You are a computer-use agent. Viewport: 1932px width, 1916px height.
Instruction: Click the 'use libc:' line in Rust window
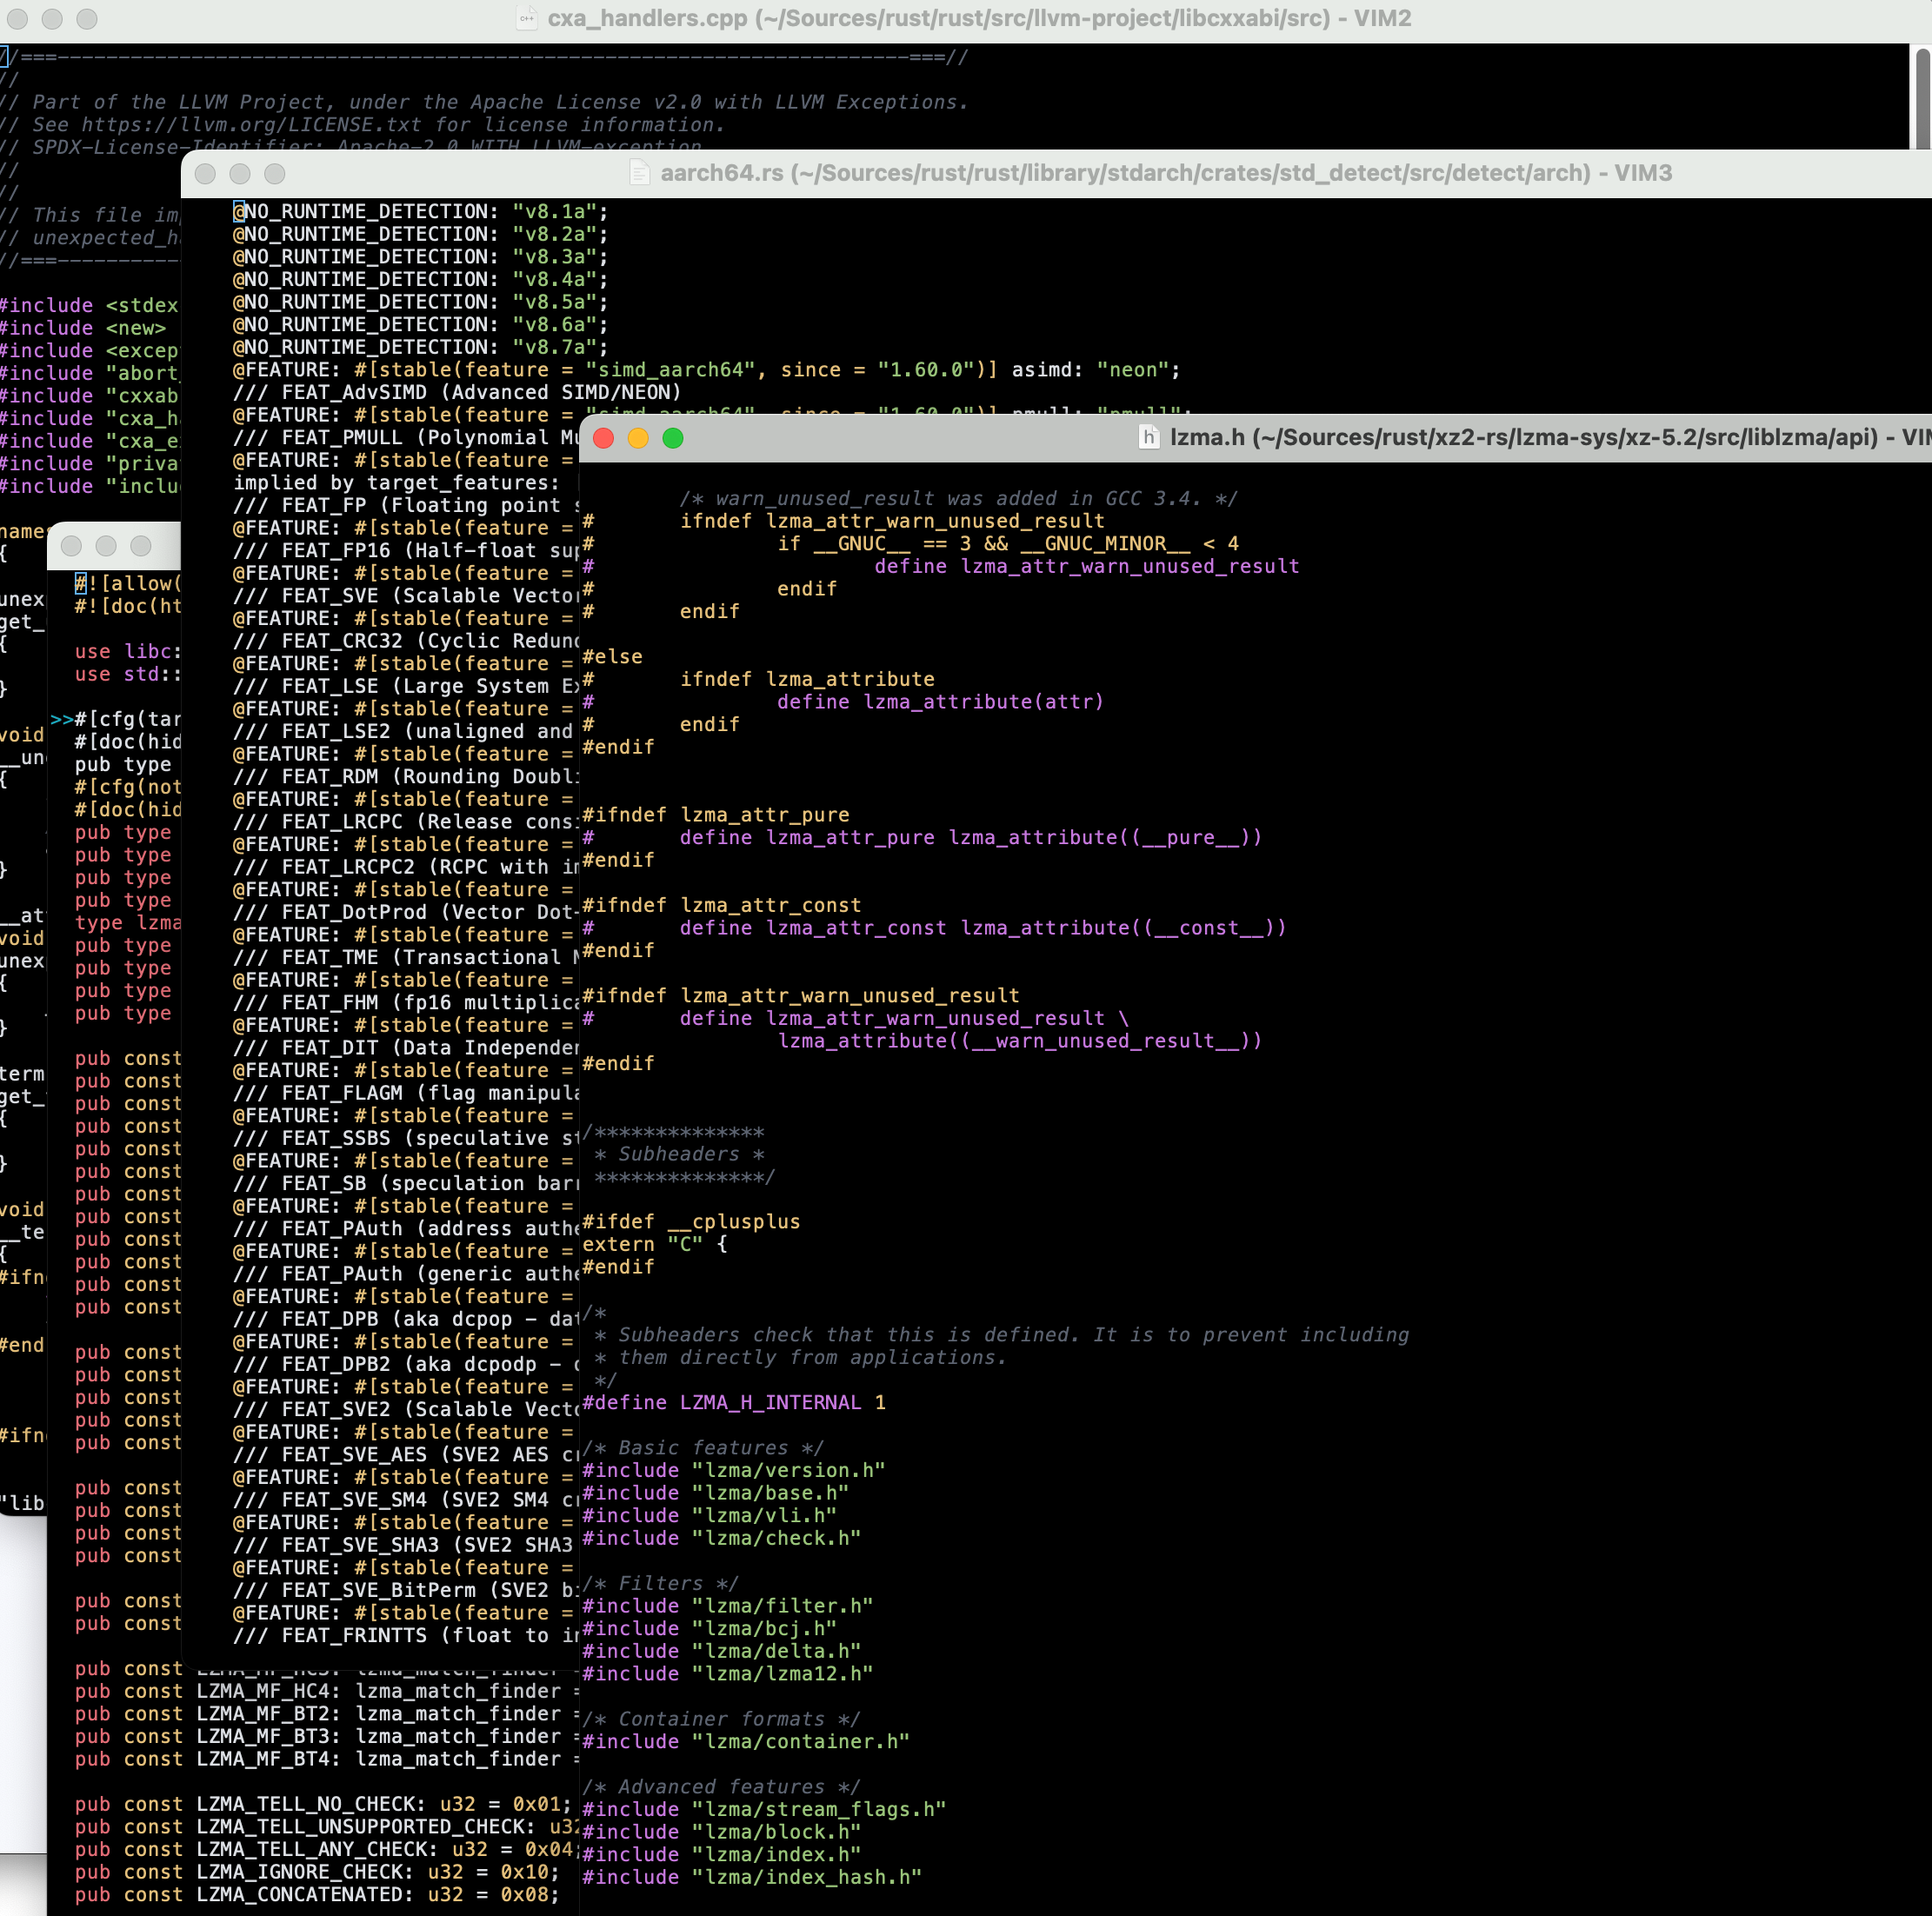point(127,651)
